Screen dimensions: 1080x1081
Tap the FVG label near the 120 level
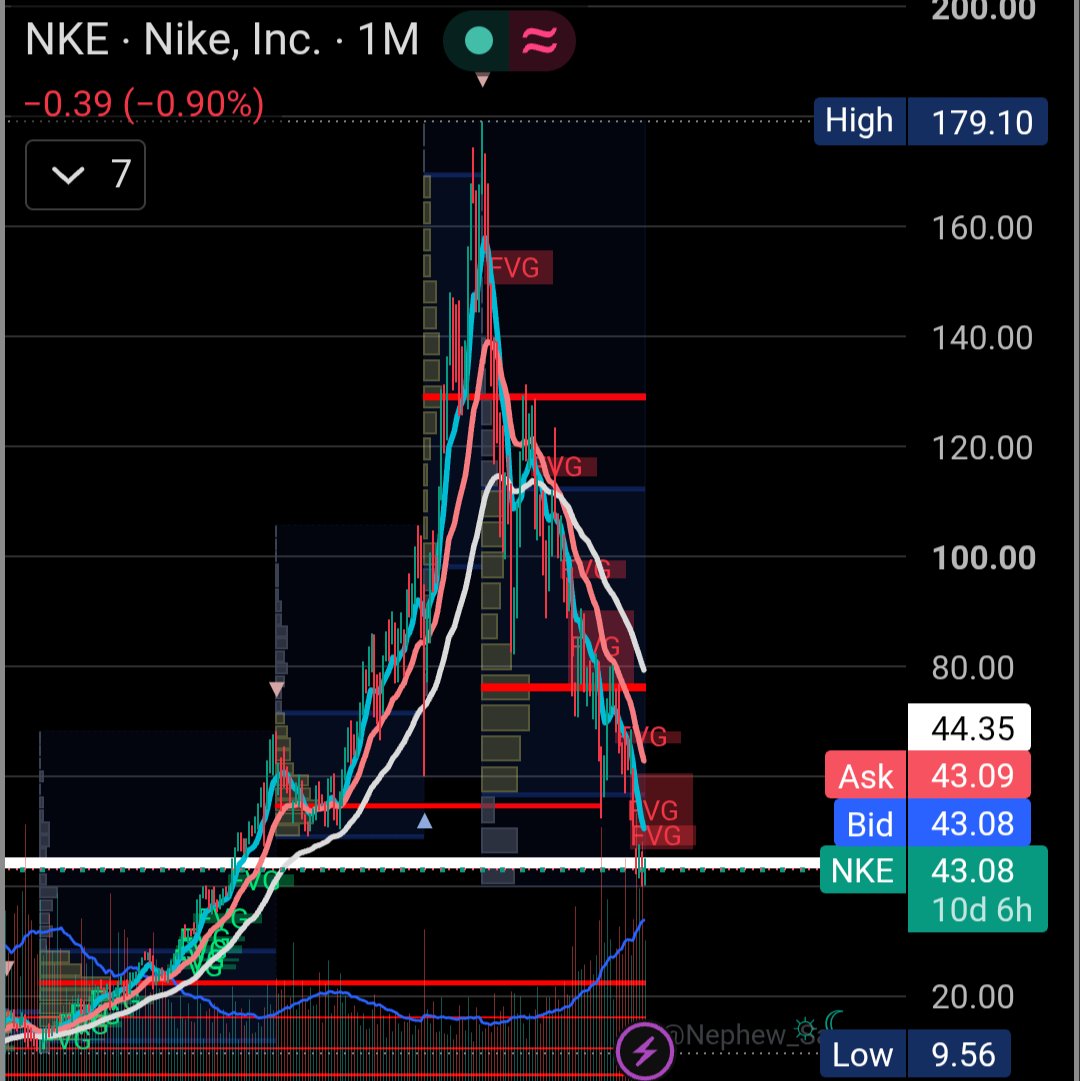pos(565,467)
